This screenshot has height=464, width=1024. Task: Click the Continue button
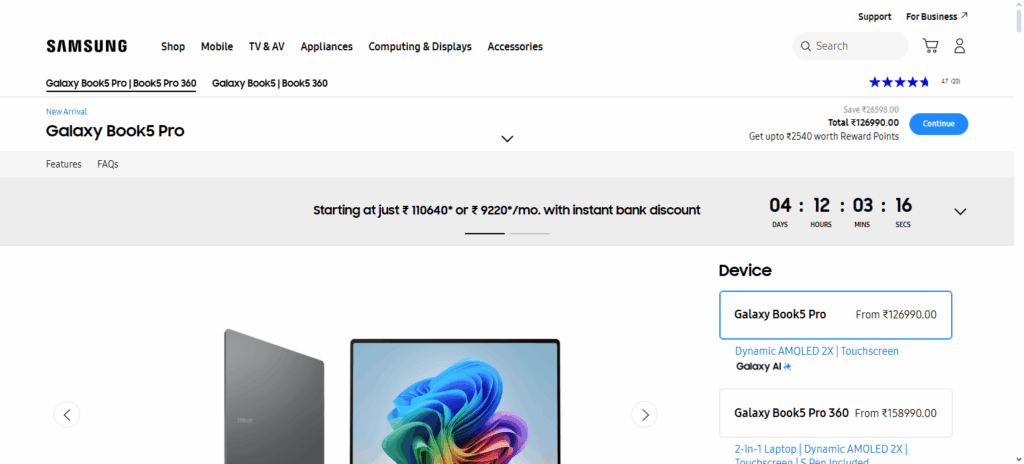pyautogui.click(x=938, y=124)
